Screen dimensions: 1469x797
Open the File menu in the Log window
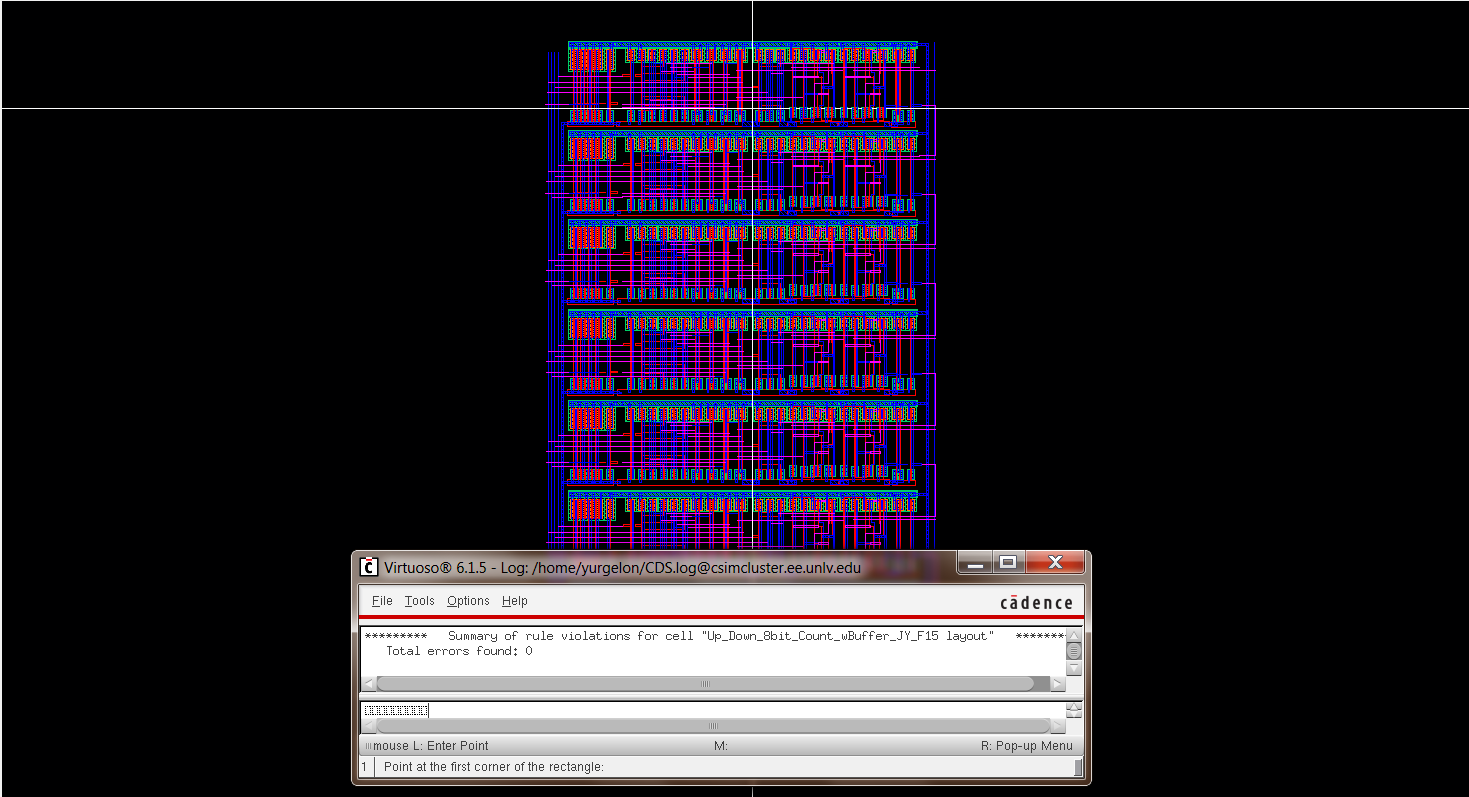click(382, 601)
